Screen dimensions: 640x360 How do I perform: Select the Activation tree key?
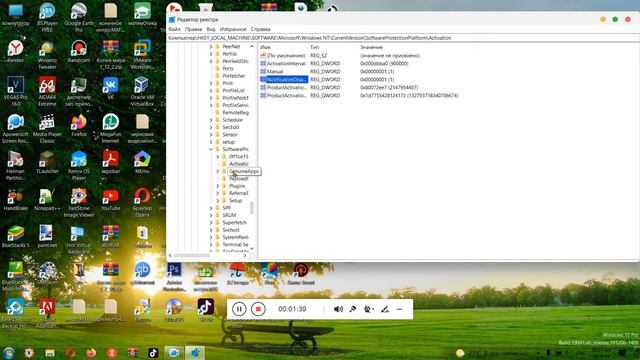pyautogui.click(x=239, y=164)
